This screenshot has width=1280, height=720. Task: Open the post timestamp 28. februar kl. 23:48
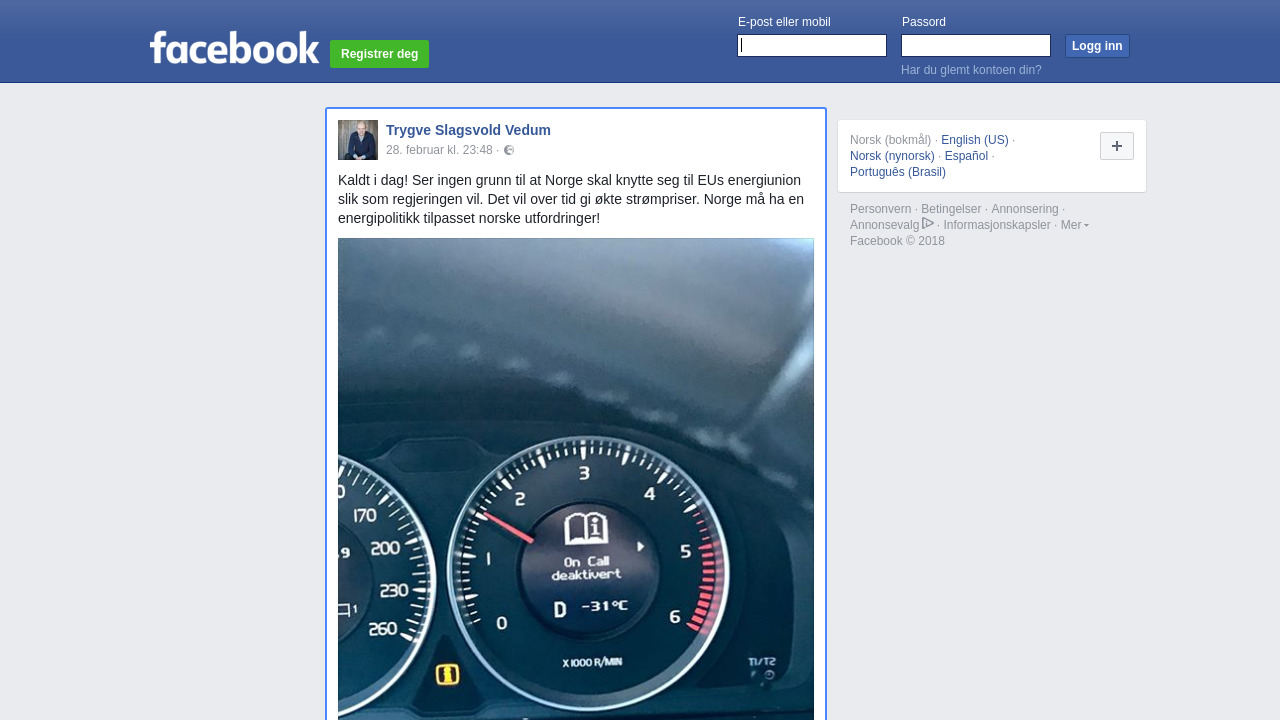click(439, 150)
